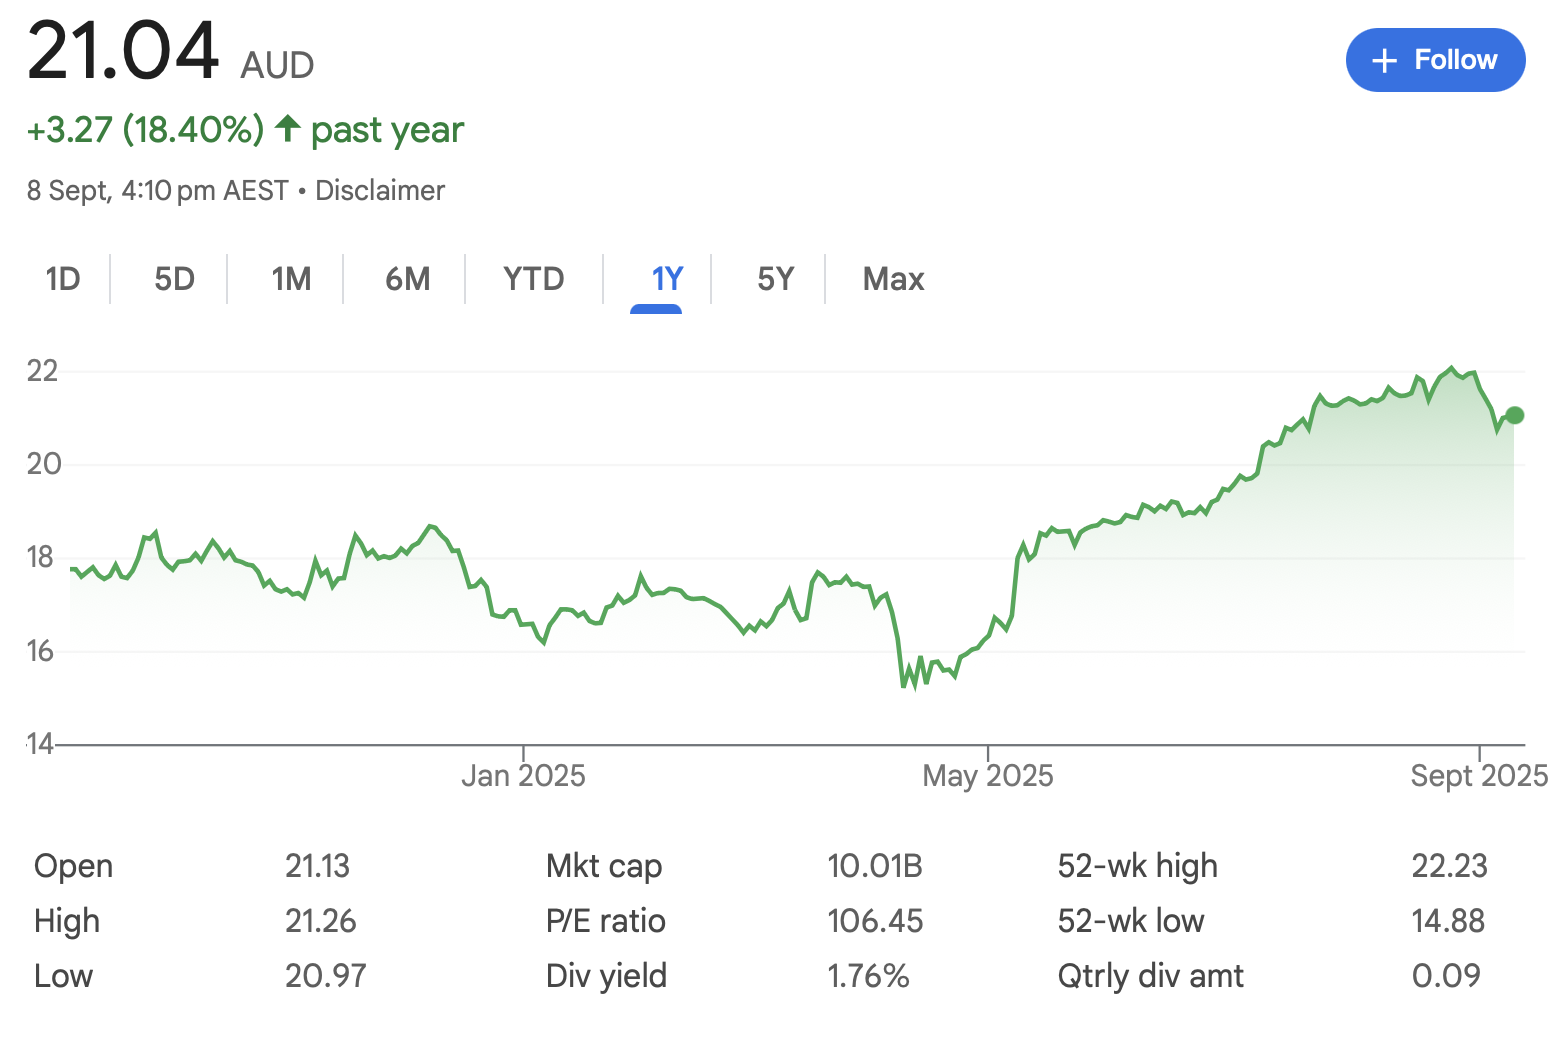Click the Sept 2025 axis marker

pyautogui.click(x=1478, y=776)
